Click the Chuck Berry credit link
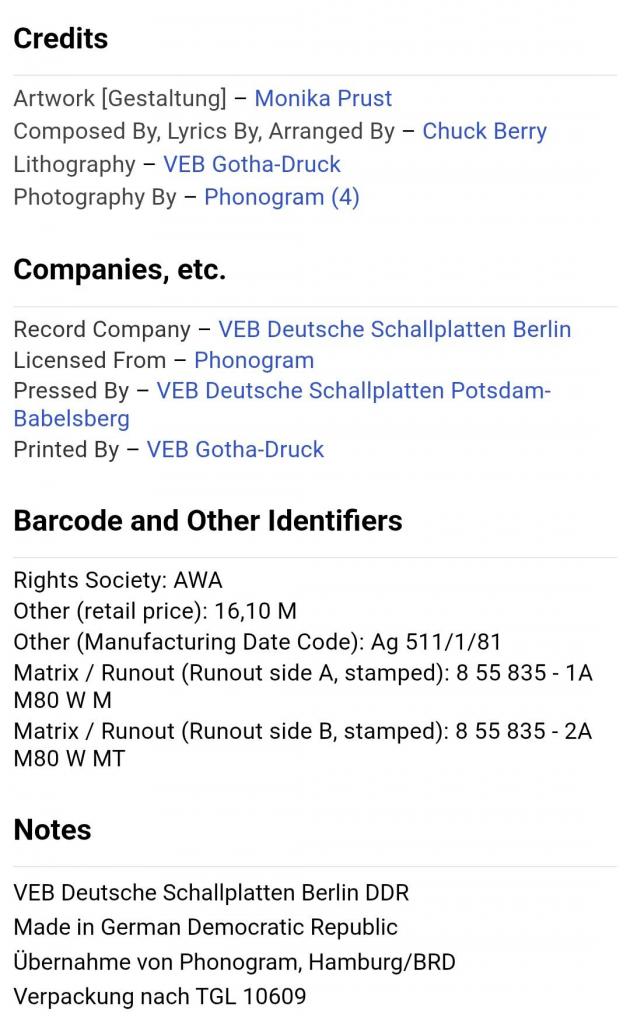The width and height of the screenshot is (630, 1024). coord(484,131)
